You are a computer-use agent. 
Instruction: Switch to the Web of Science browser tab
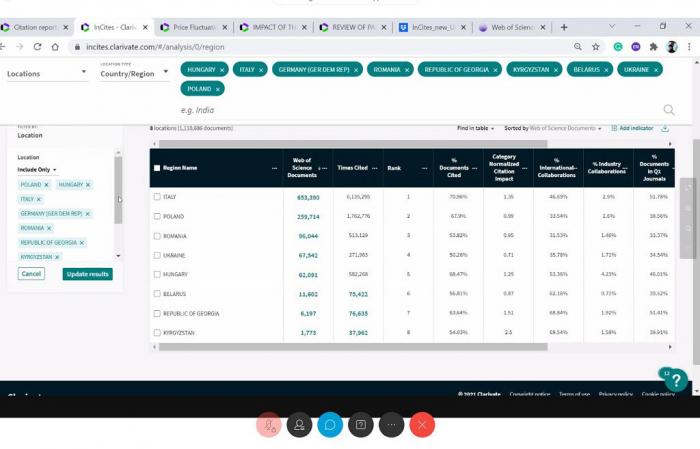coord(510,27)
